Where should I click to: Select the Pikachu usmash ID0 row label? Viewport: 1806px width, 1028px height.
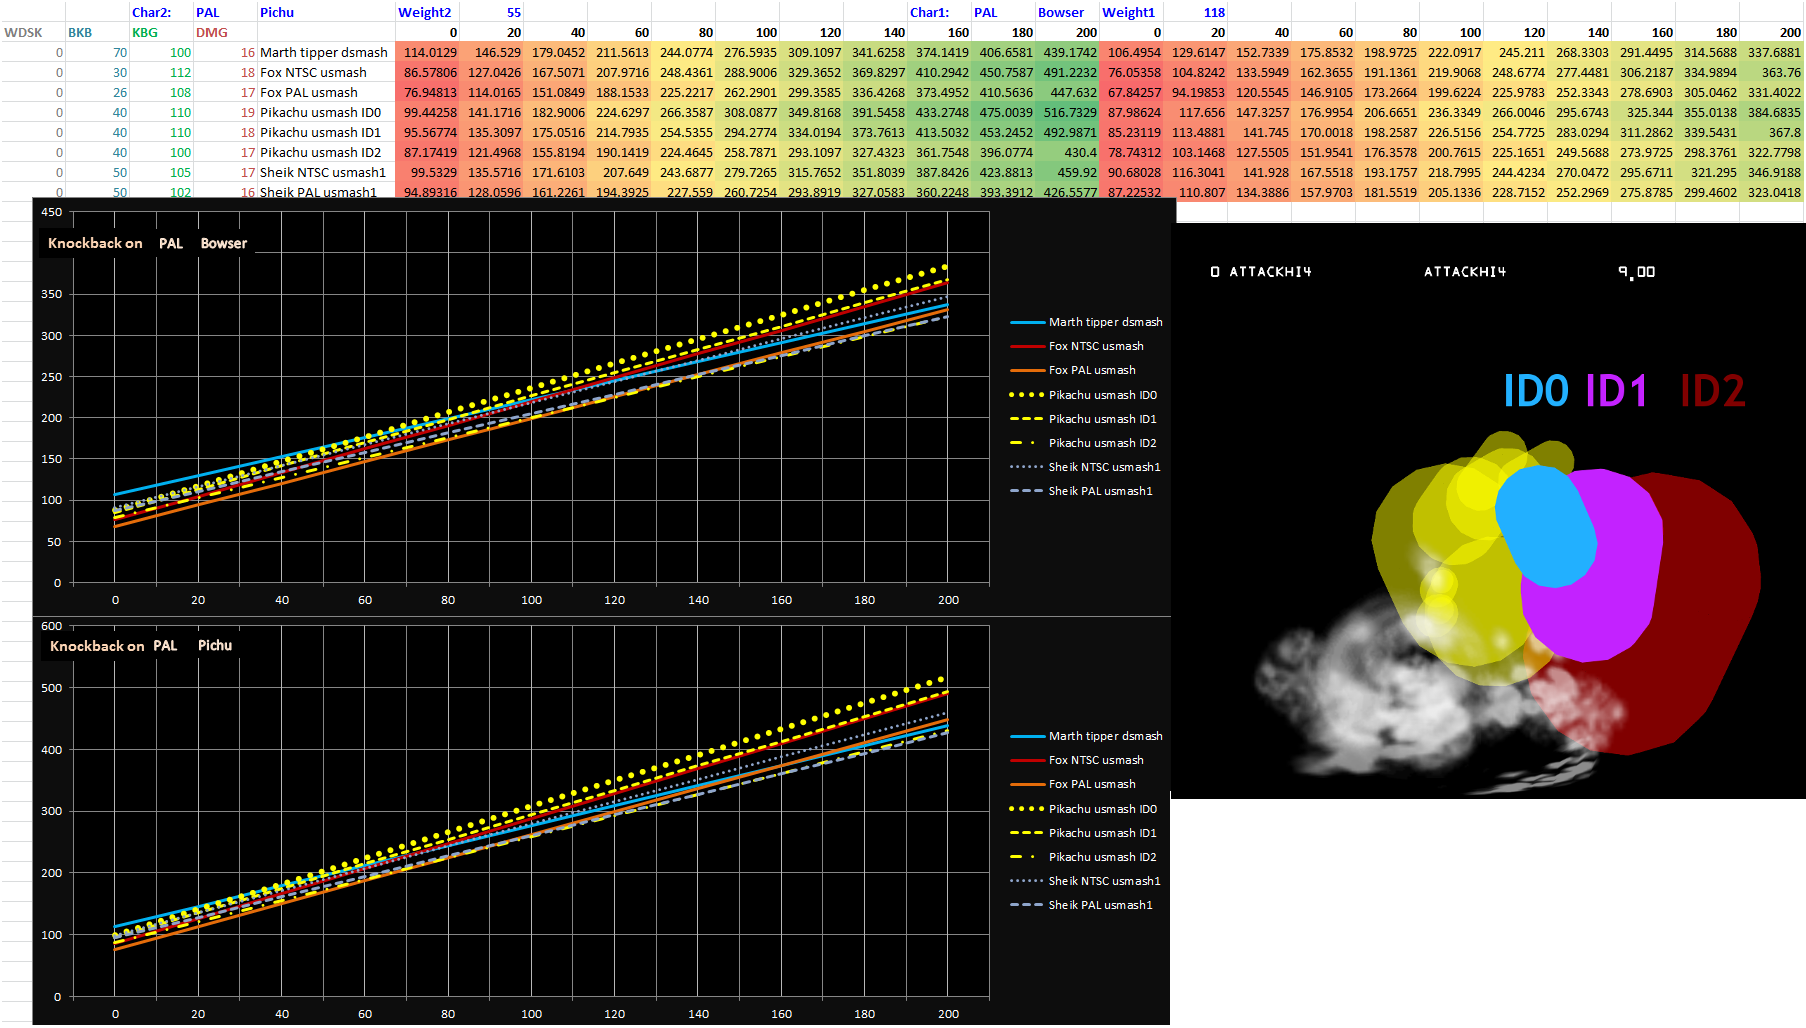click(320, 112)
